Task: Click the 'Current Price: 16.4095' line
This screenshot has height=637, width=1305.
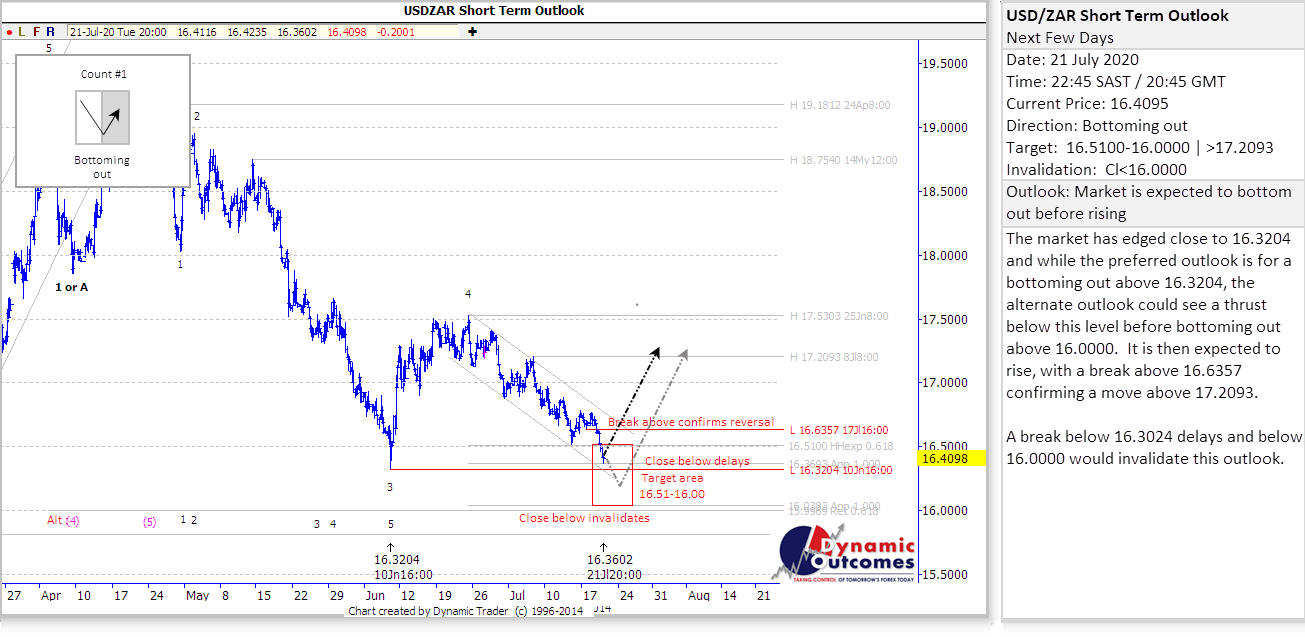Action: (1087, 103)
